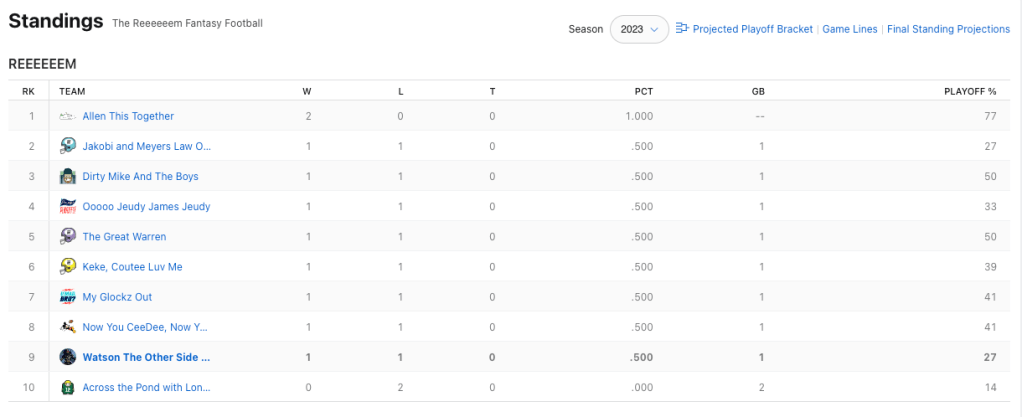1022x417 pixels.
Task: Click Dirty Mike And The Boys logo
Action: (68, 176)
